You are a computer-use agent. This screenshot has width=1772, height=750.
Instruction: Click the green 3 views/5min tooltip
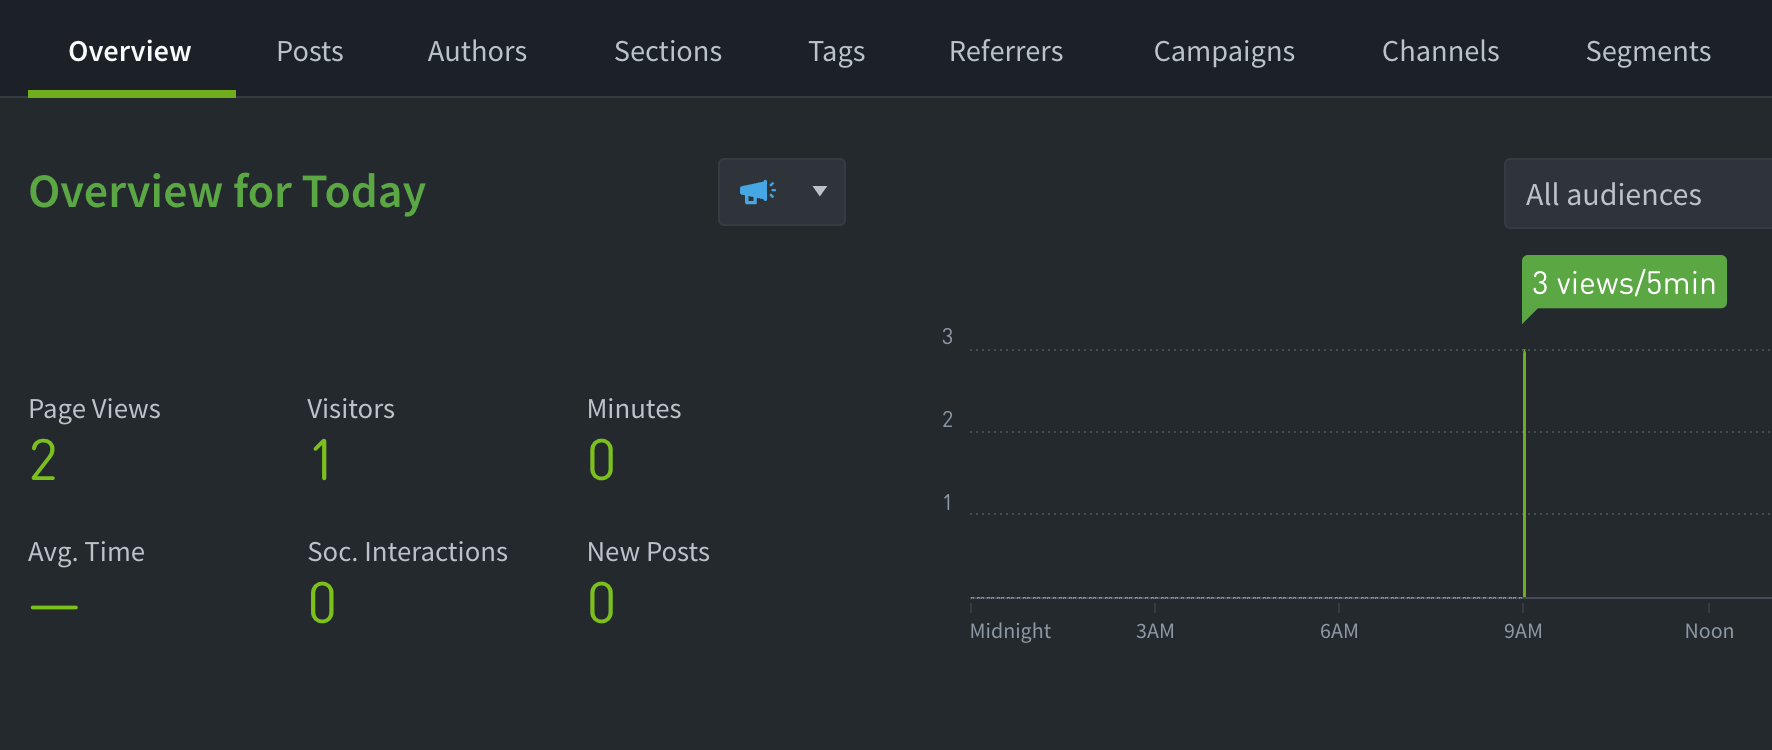pyautogui.click(x=1622, y=283)
